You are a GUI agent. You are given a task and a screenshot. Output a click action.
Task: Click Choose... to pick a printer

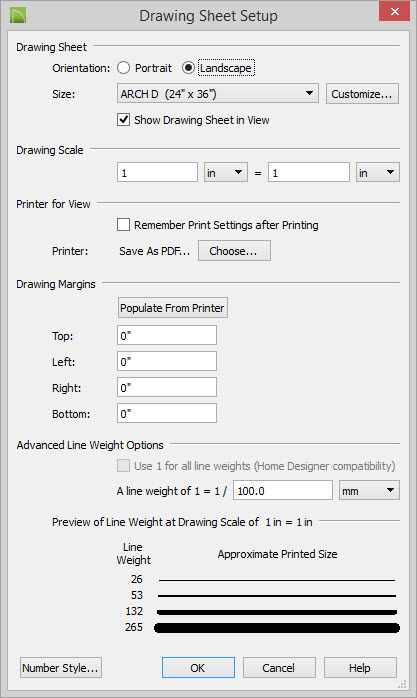click(234, 251)
